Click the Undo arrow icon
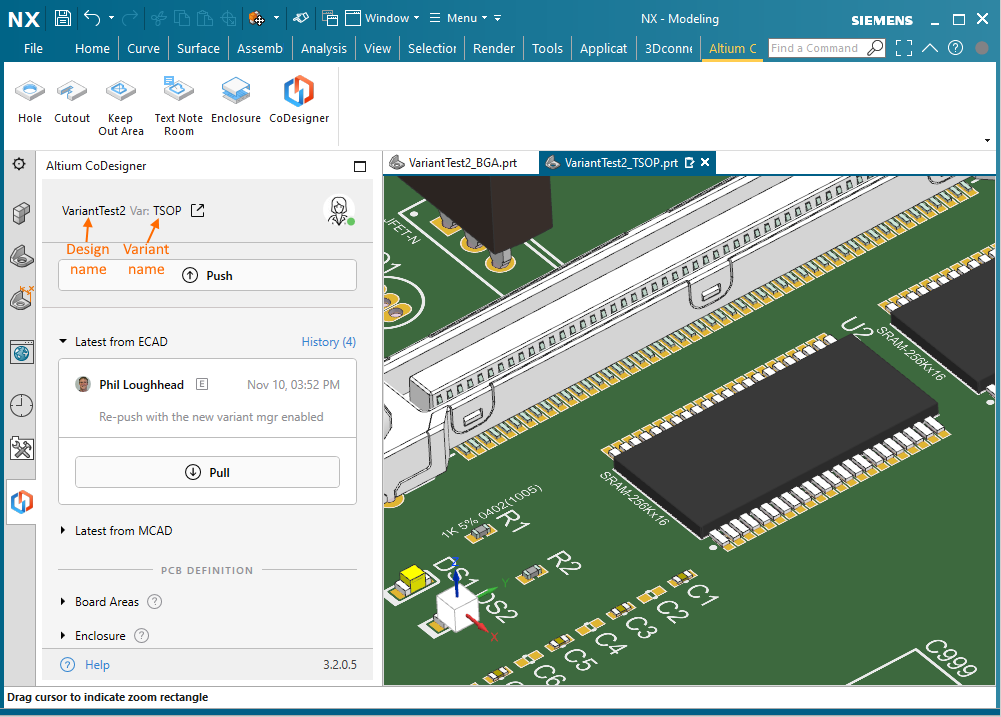The image size is (1001, 717). 92,18
